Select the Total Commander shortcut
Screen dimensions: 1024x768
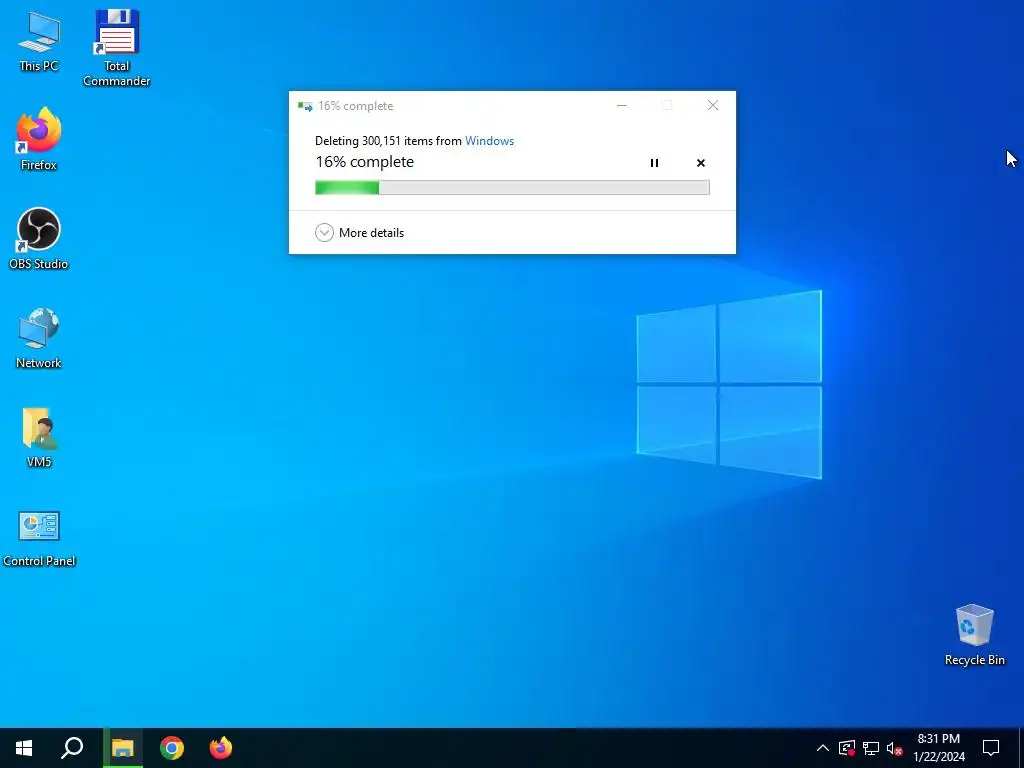(x=116, y=47)
